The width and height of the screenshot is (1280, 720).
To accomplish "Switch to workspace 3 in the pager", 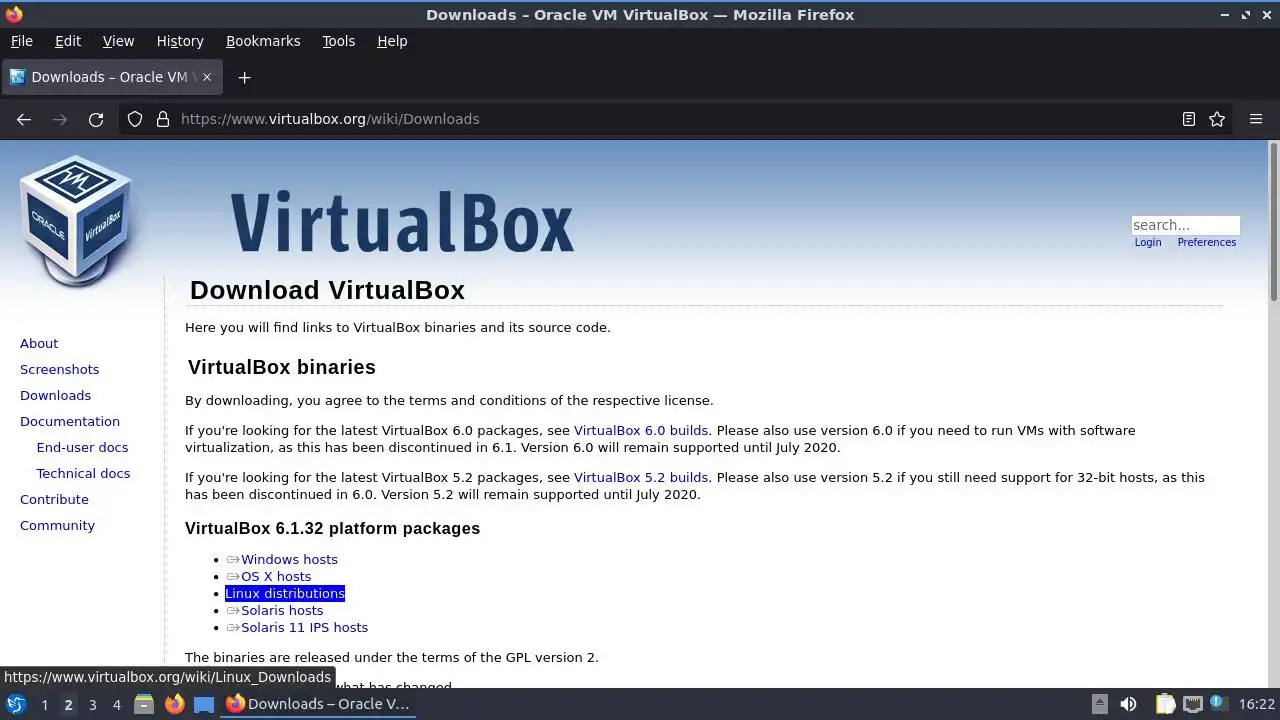I will pyautogui.click(x=92, y=705).
